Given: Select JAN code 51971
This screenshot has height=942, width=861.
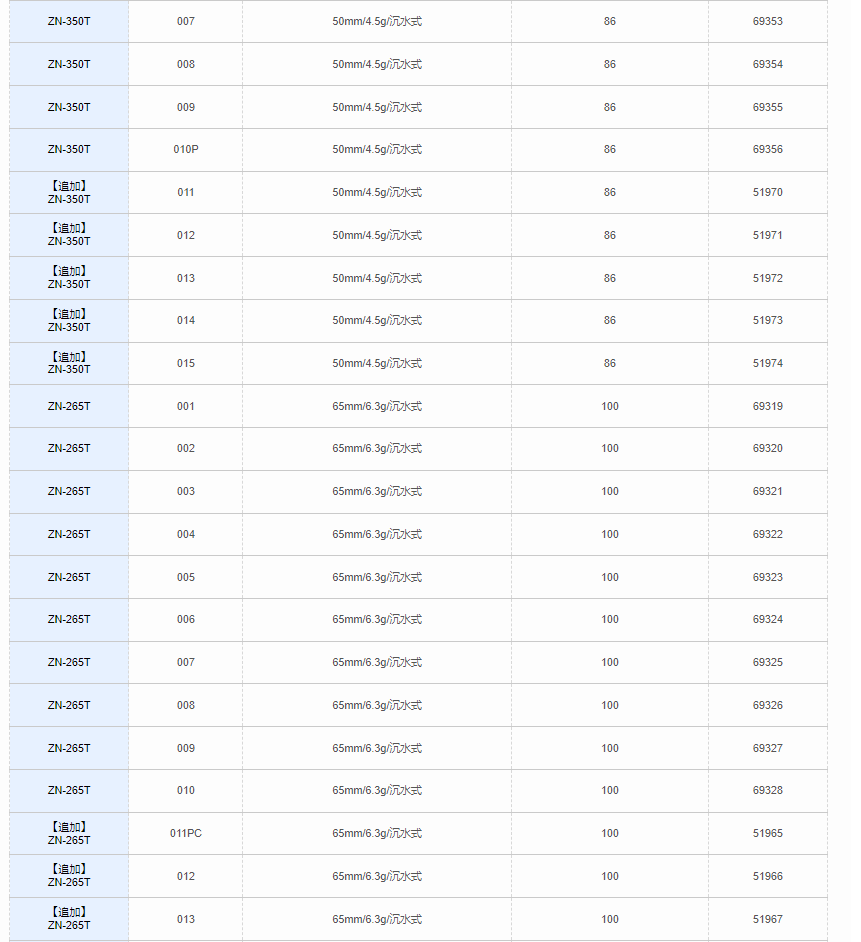Looking at the screenshot, I should (x=767, y=235).
